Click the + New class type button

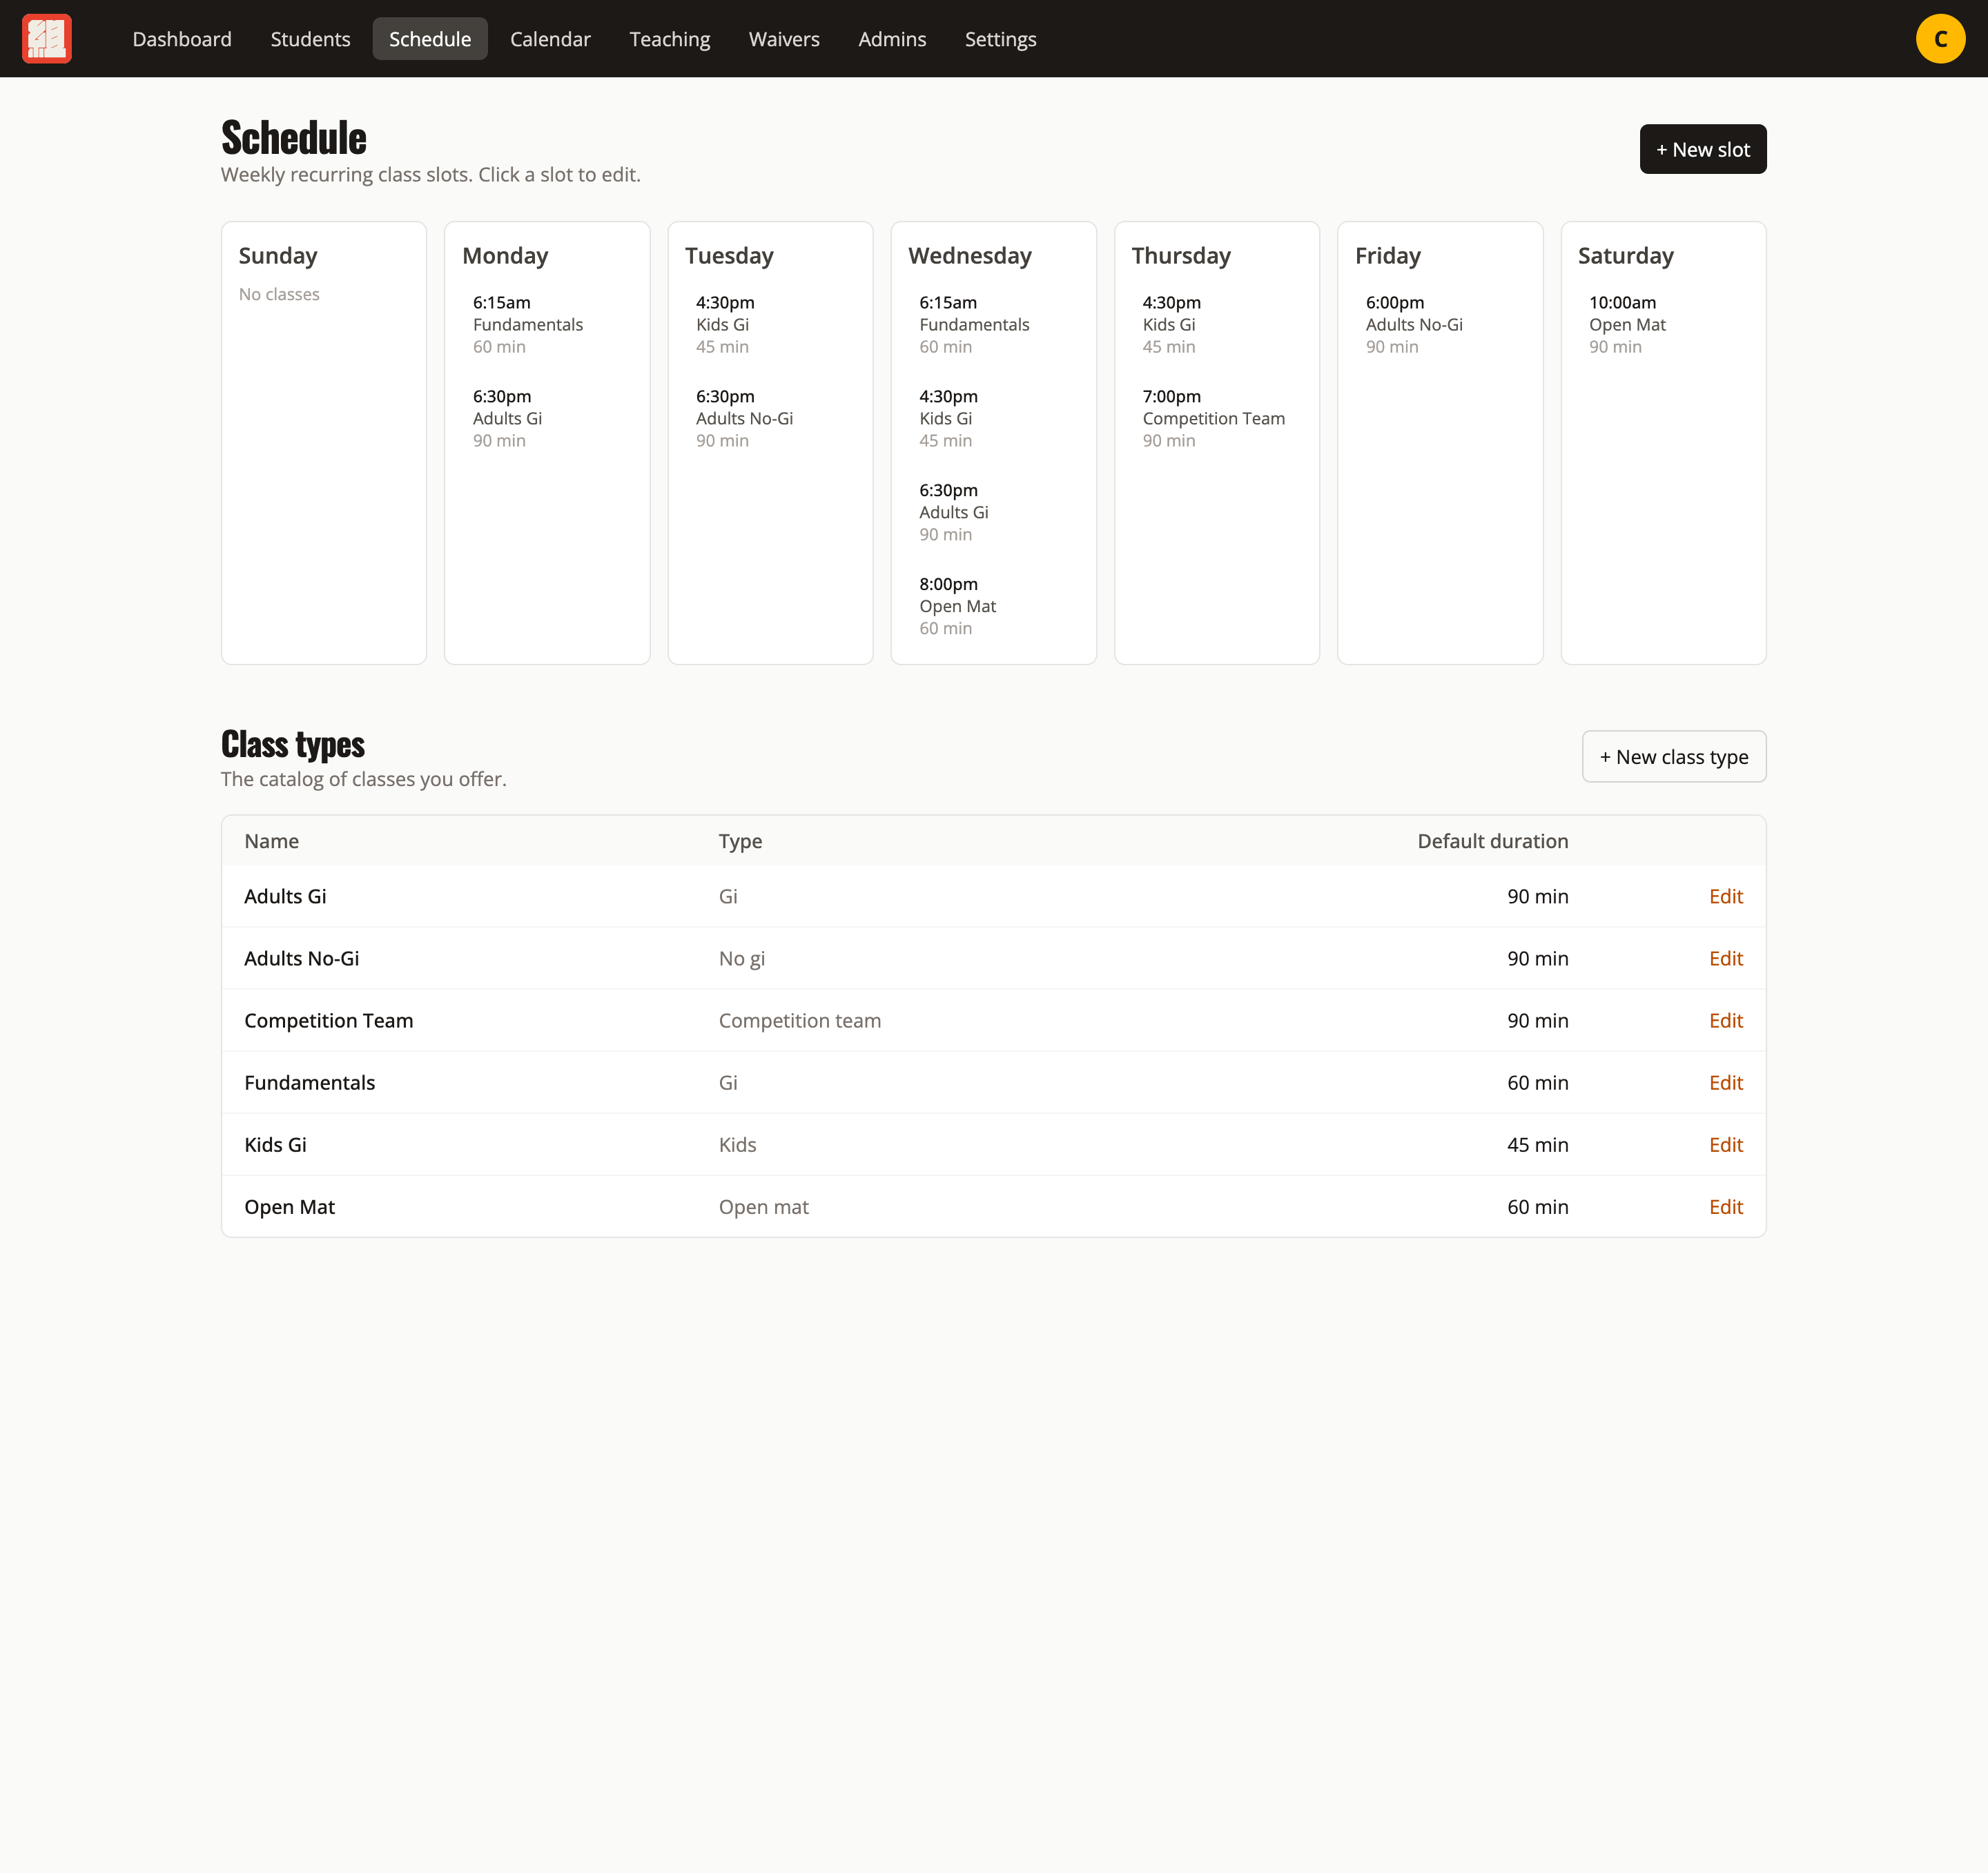click(1674, 757)
